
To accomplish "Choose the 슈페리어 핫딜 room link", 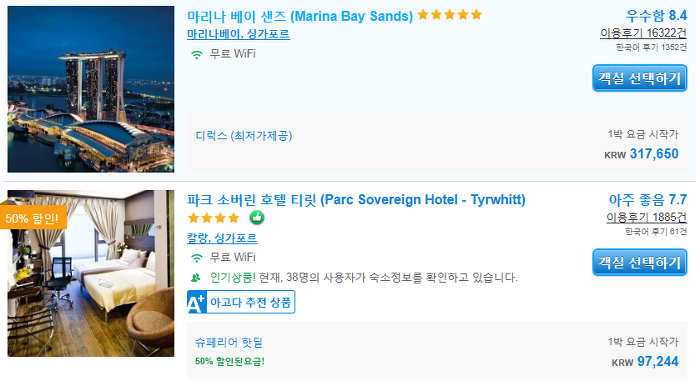I will click(229, 343).
